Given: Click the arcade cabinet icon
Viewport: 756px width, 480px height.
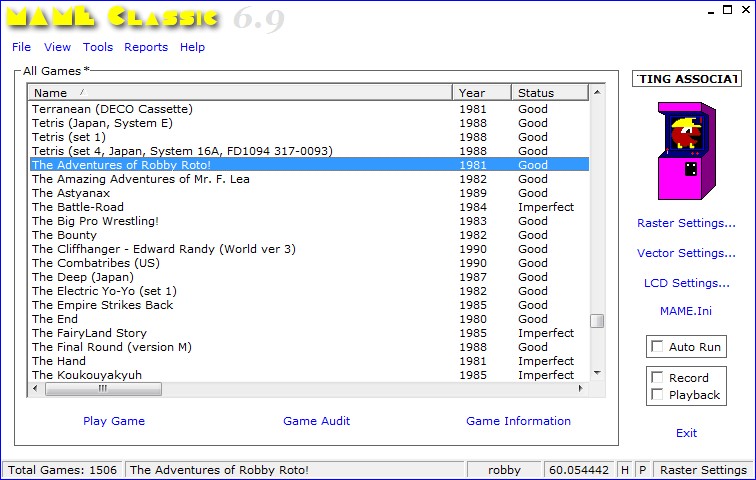Looking at the screenshot, I should coord(686,150).
